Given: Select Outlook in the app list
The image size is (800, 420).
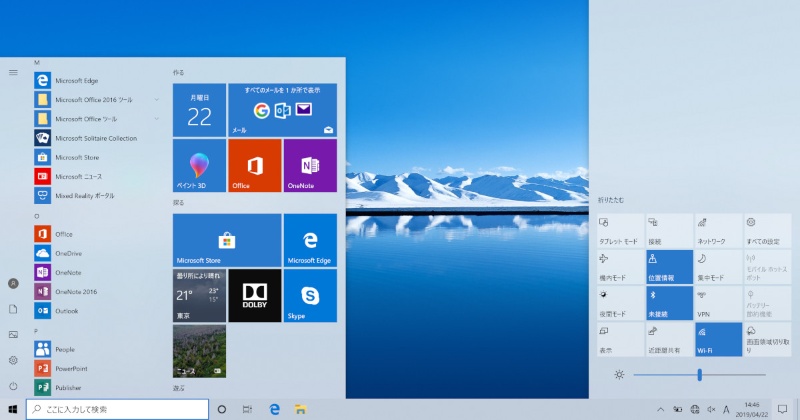Looking at the screenshot, I should (66, 310).
